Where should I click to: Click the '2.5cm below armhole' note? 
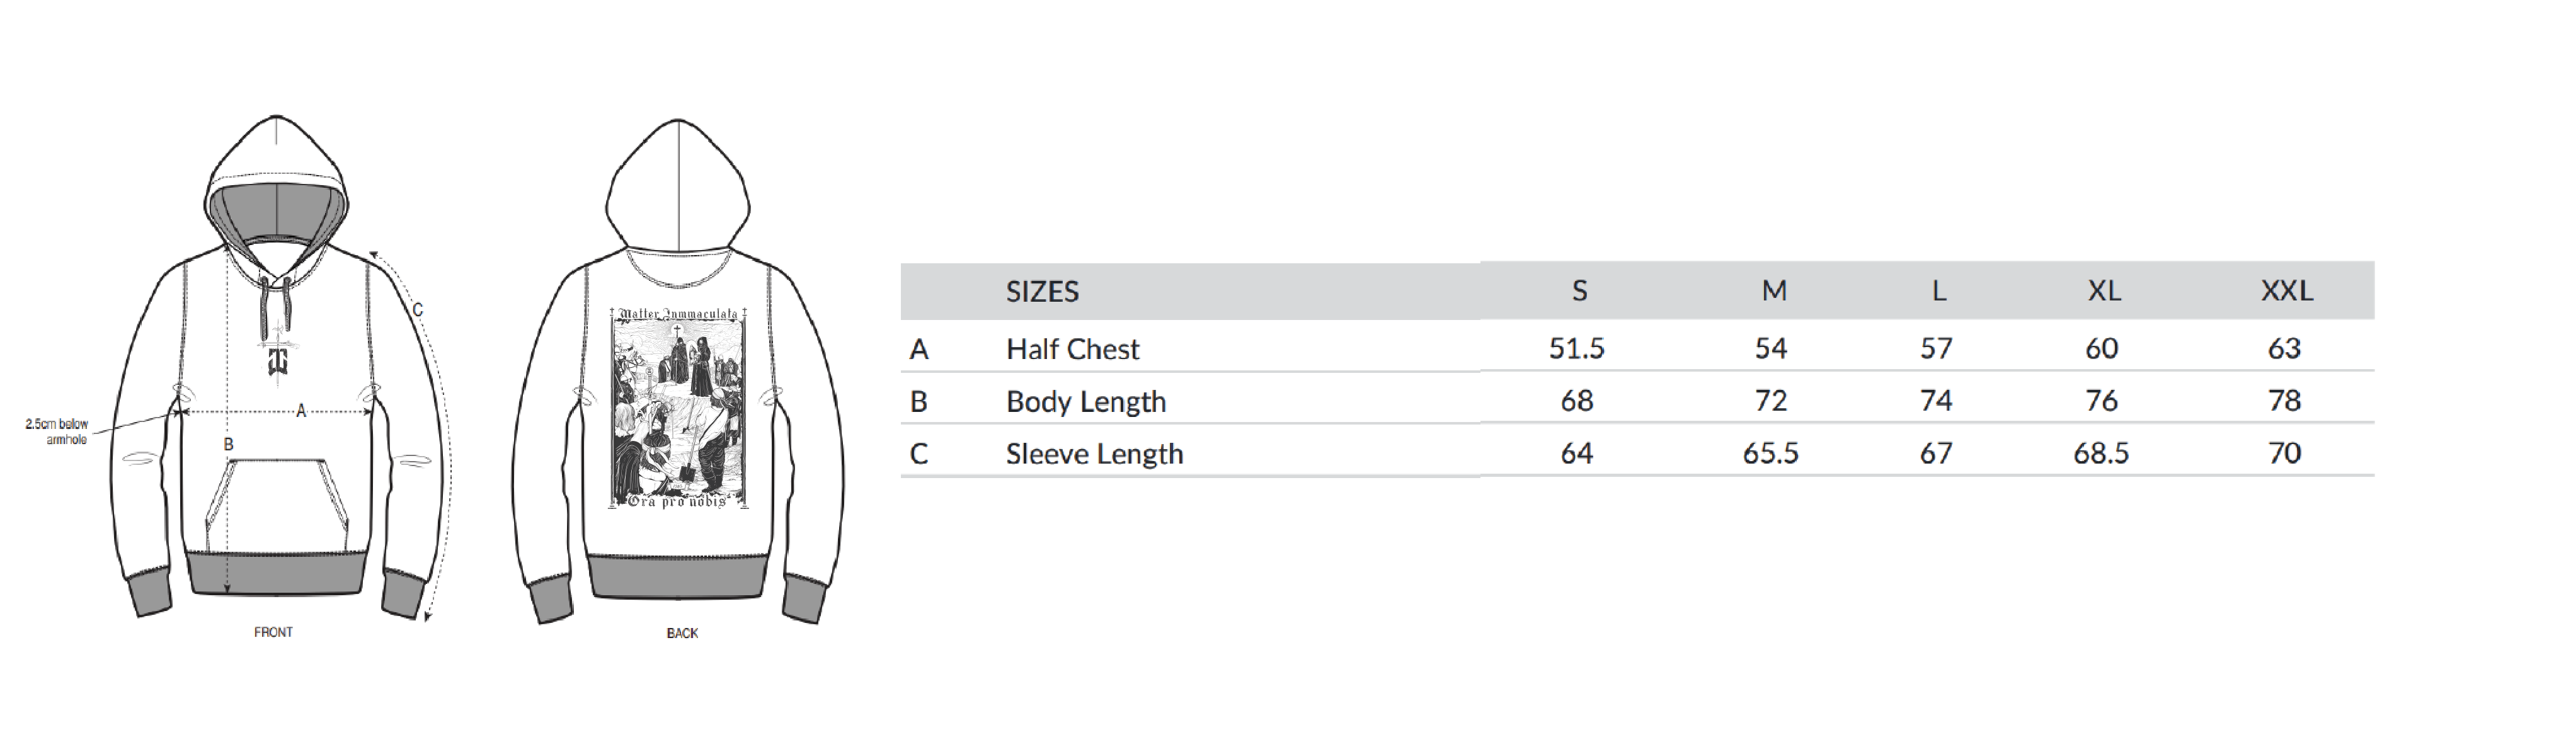[x=58, y=432]
